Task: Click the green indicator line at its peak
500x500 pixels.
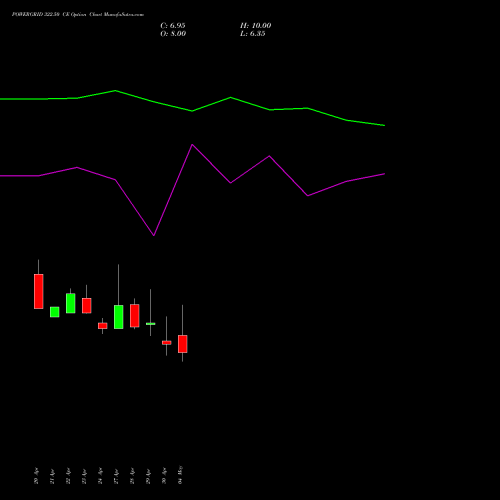Action: click(x=115, y=91)
